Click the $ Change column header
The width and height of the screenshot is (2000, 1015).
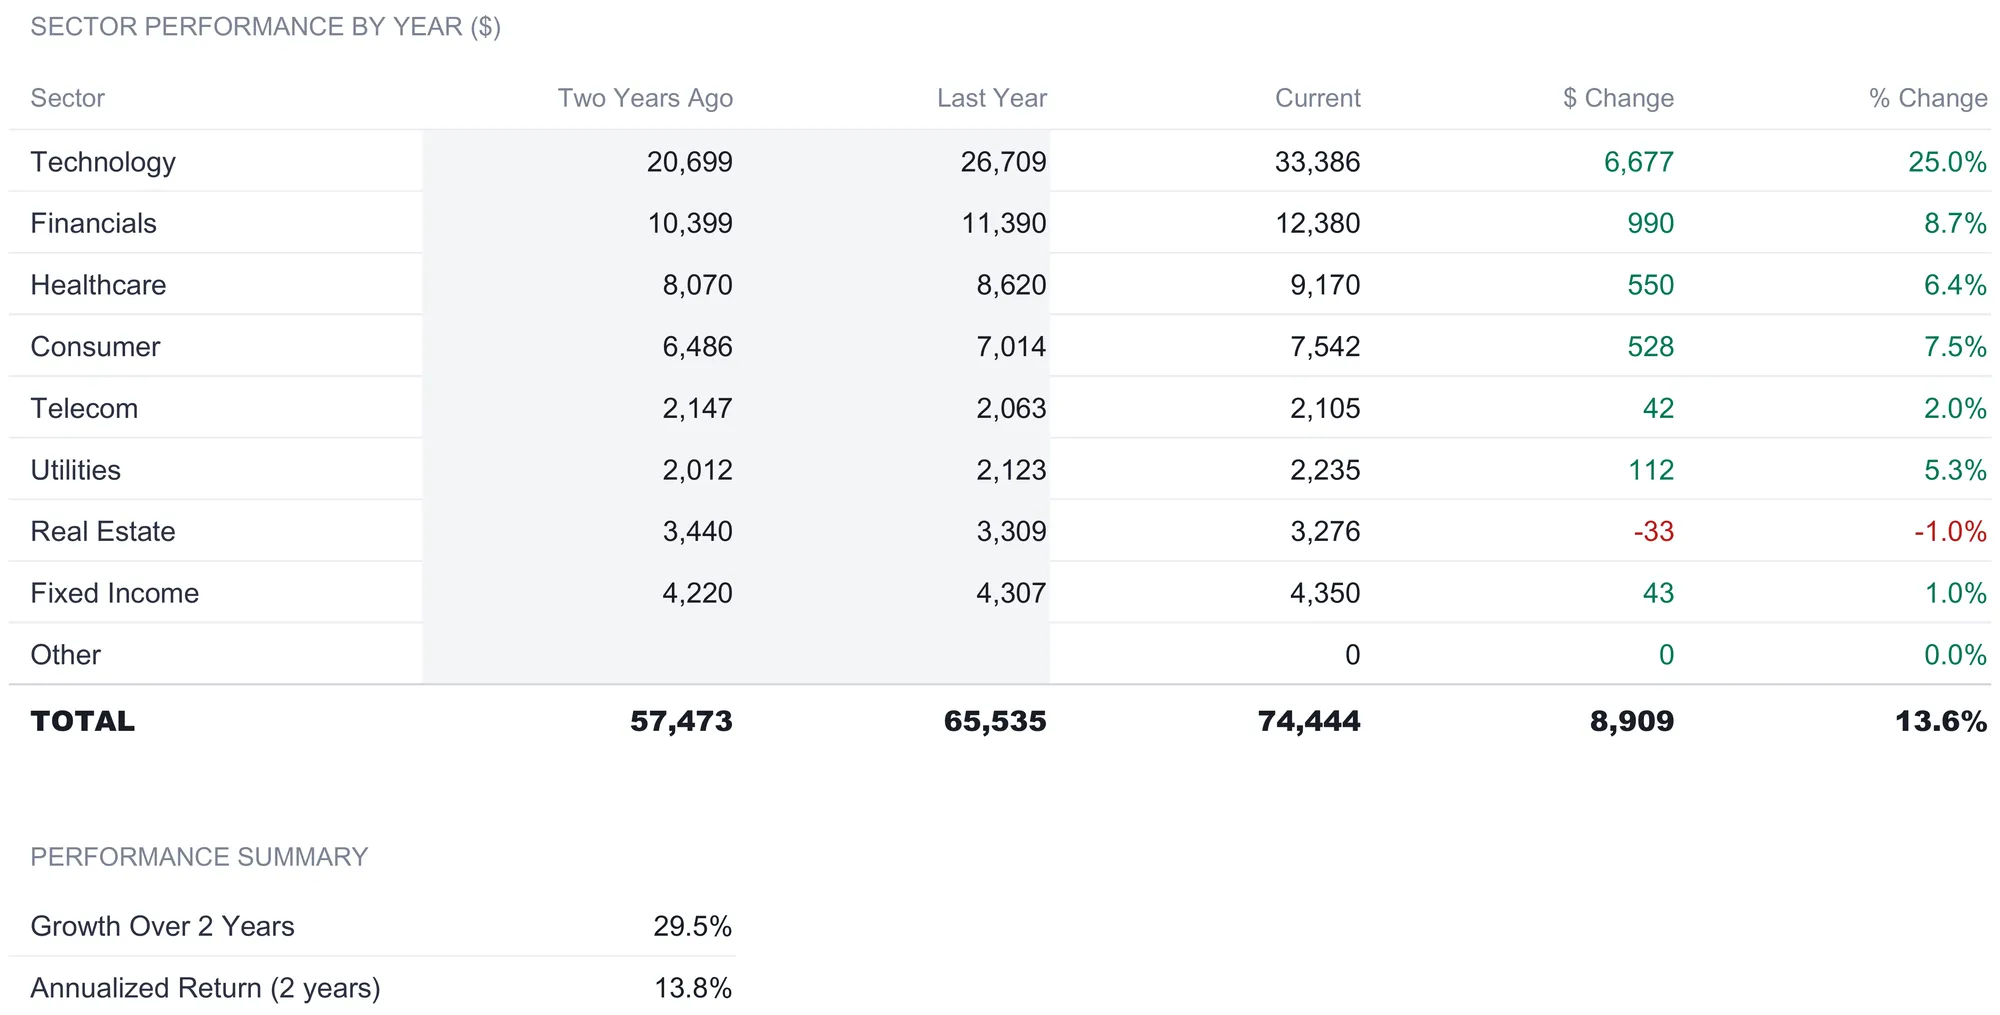[1618, 98]
